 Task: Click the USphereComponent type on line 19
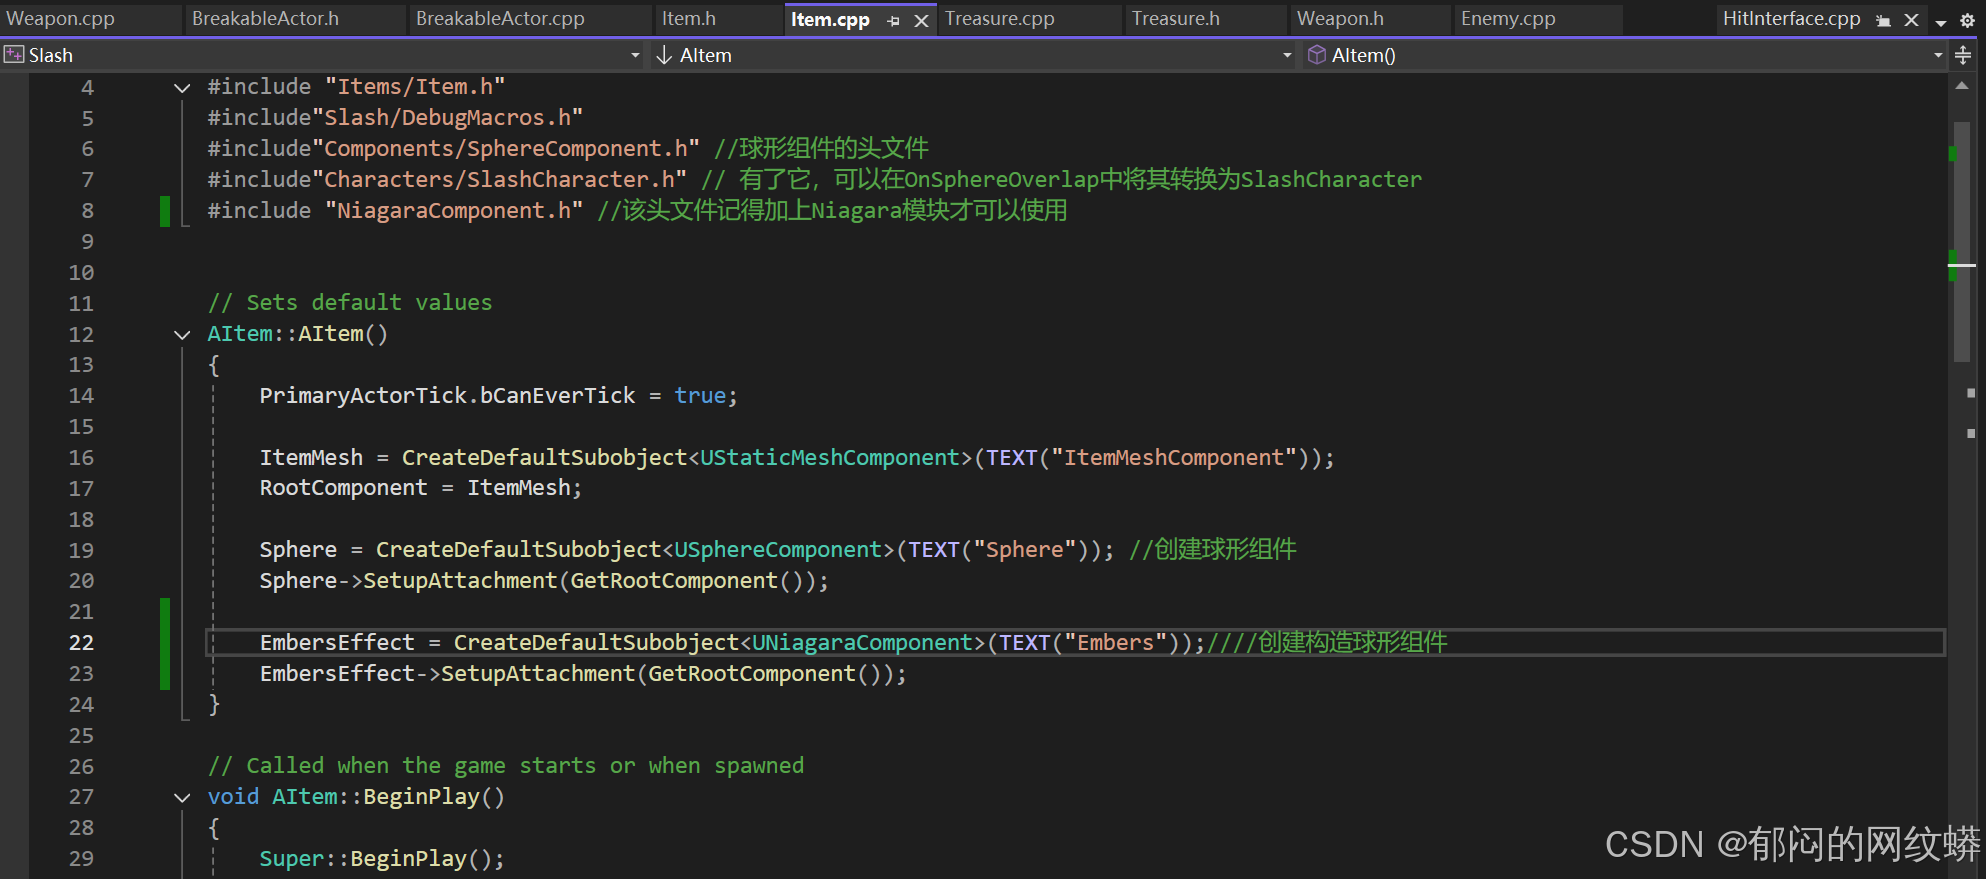[x=778, y=550]
